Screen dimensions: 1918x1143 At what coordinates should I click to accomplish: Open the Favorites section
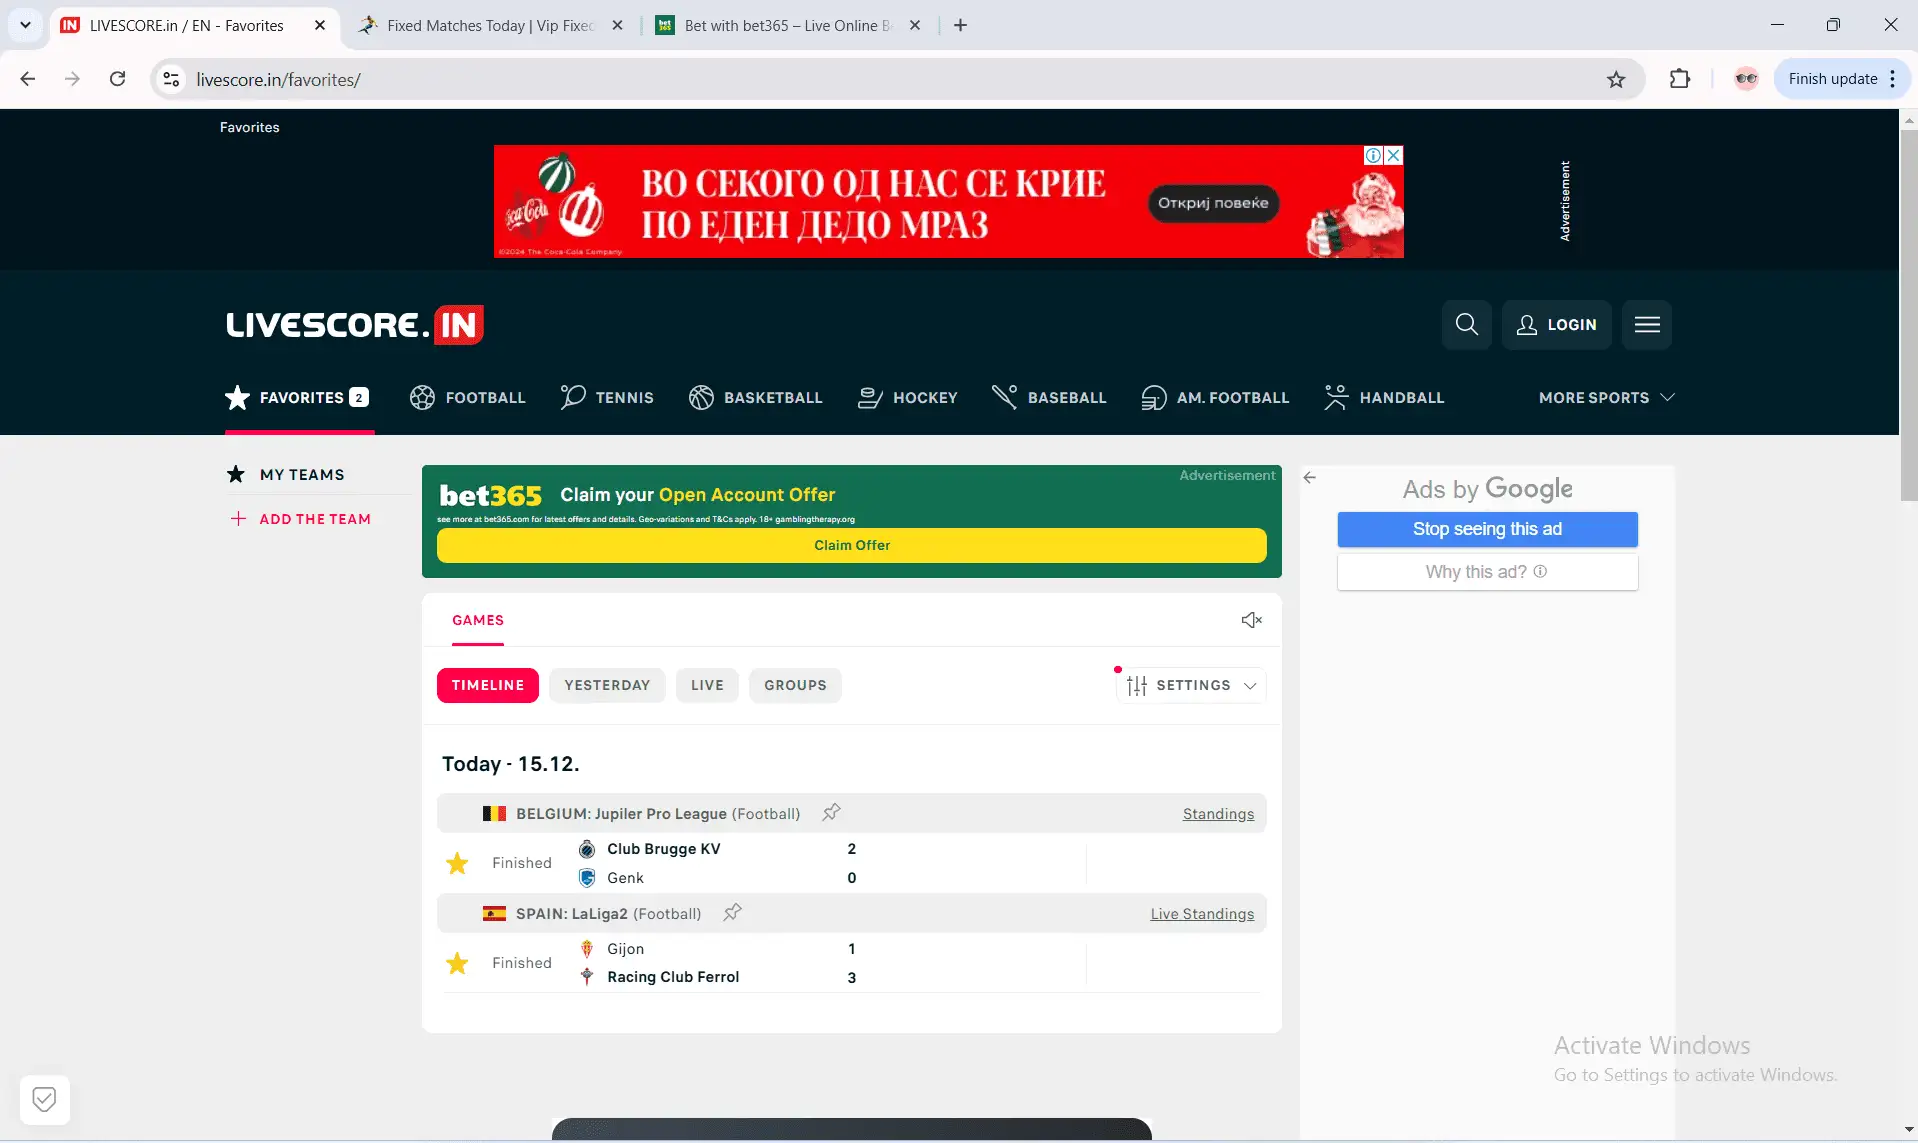coord(297,397)
